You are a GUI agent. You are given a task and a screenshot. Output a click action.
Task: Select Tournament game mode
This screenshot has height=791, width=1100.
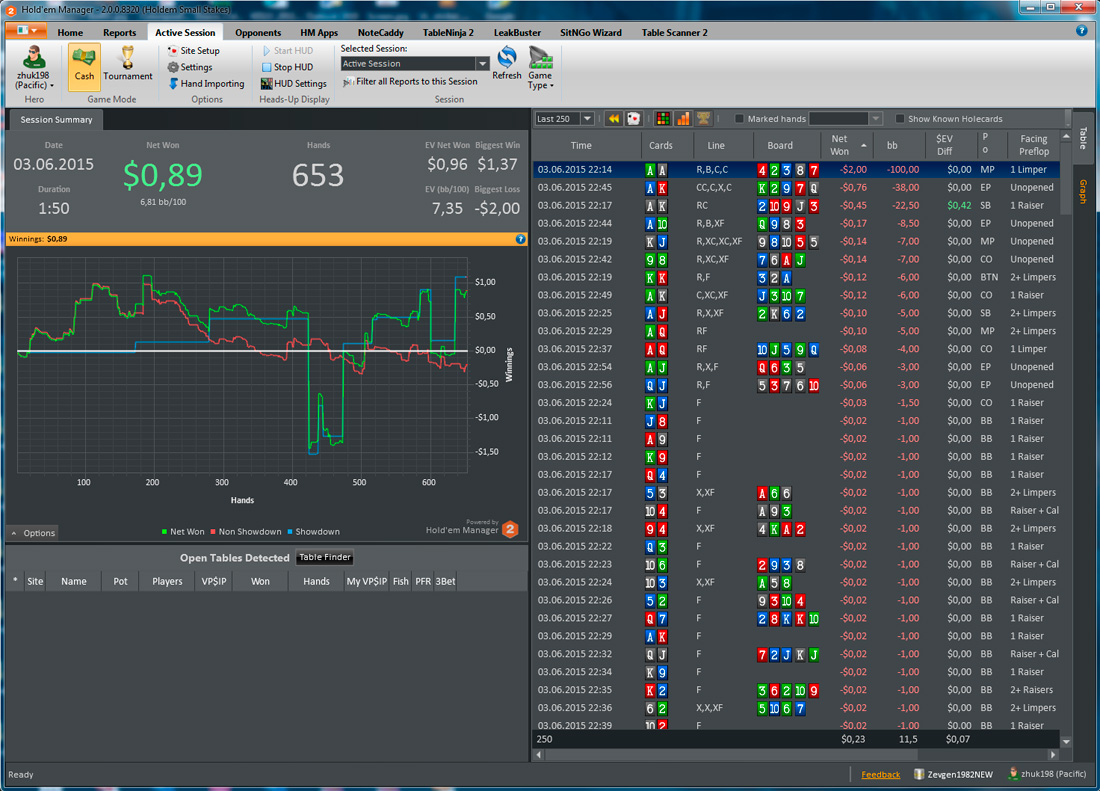pos(128,65)
